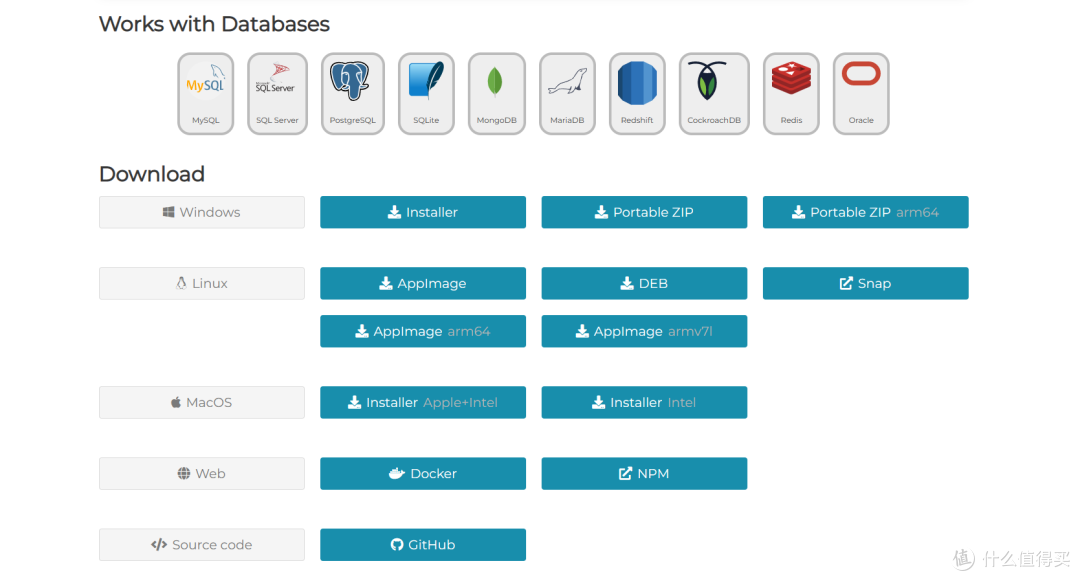Image resolution: width=1080 pixels, height=581 pixels.
Task: Click the SQLite feather icon
Action: [426, 93]
